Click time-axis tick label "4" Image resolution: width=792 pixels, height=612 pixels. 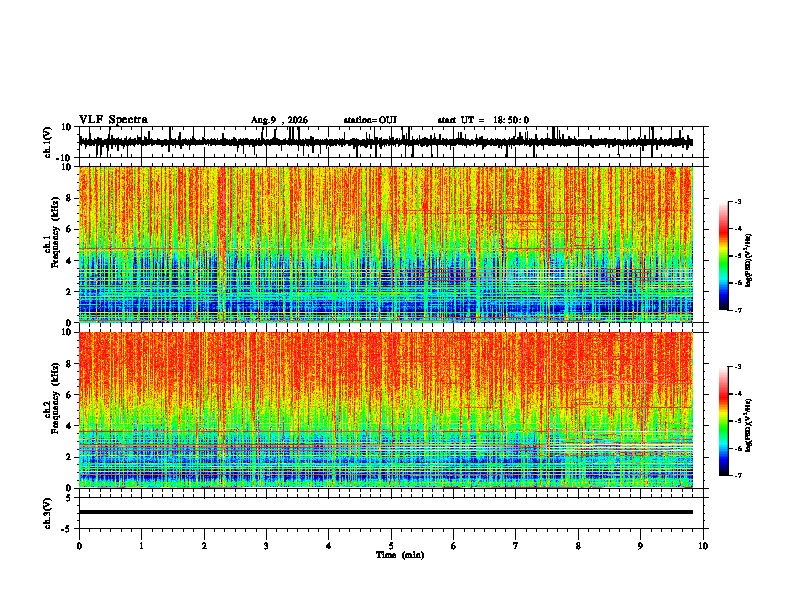pos(329,546)
